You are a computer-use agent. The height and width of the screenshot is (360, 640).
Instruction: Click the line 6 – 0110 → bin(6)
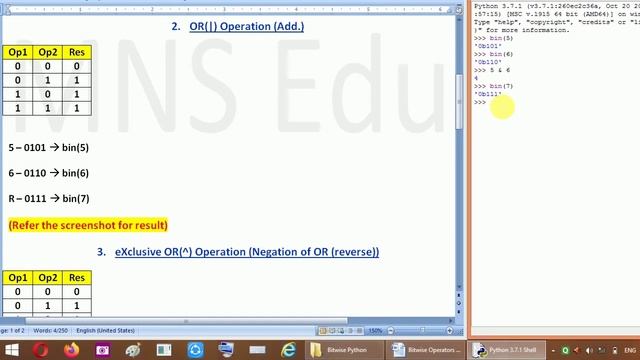(49, 173)
